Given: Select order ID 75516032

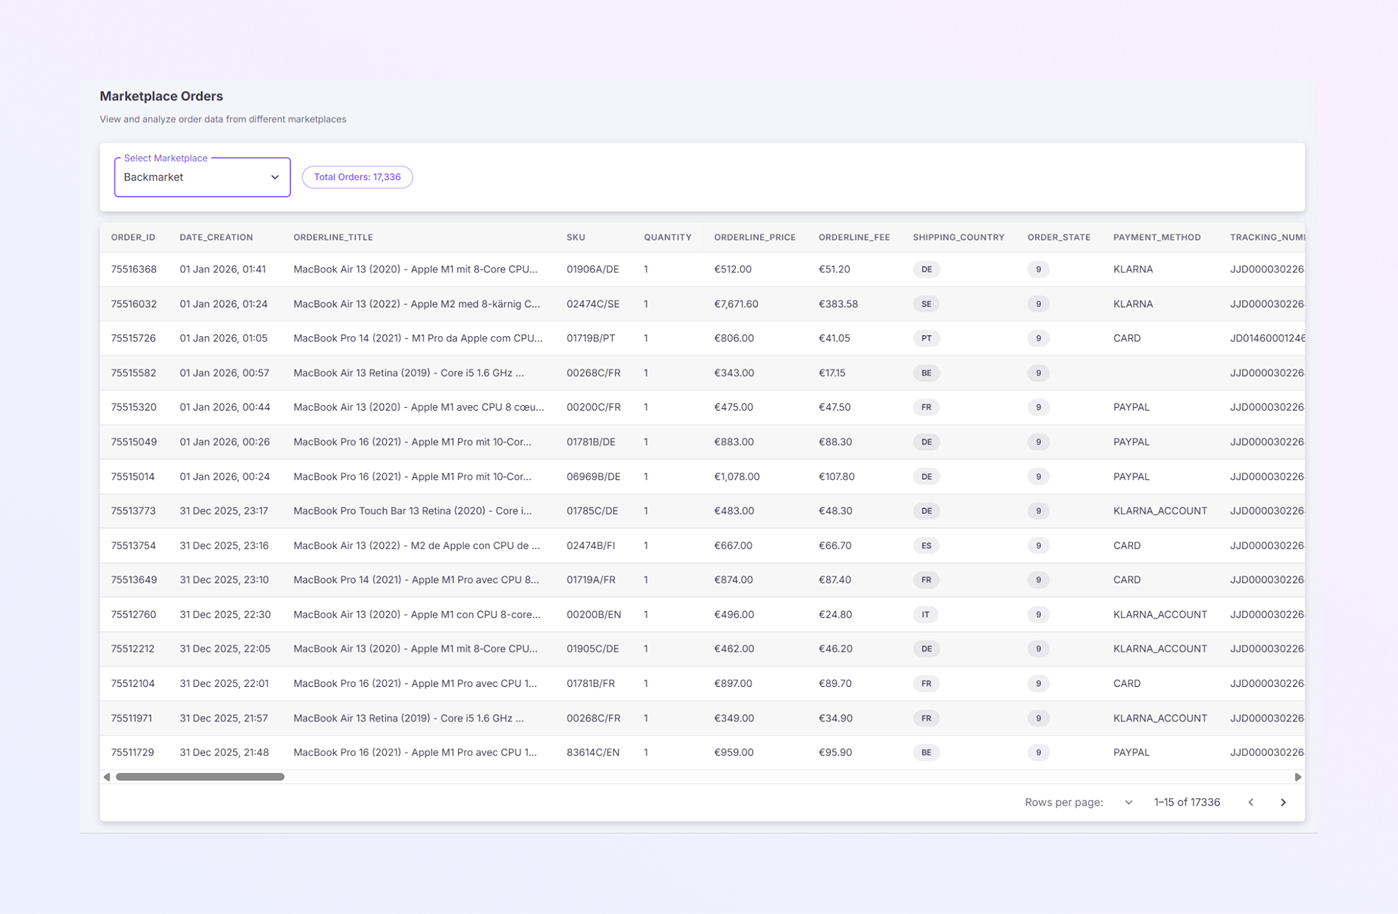Looking at the screenshot, I should pyautogui.click(x=134, y=304).
